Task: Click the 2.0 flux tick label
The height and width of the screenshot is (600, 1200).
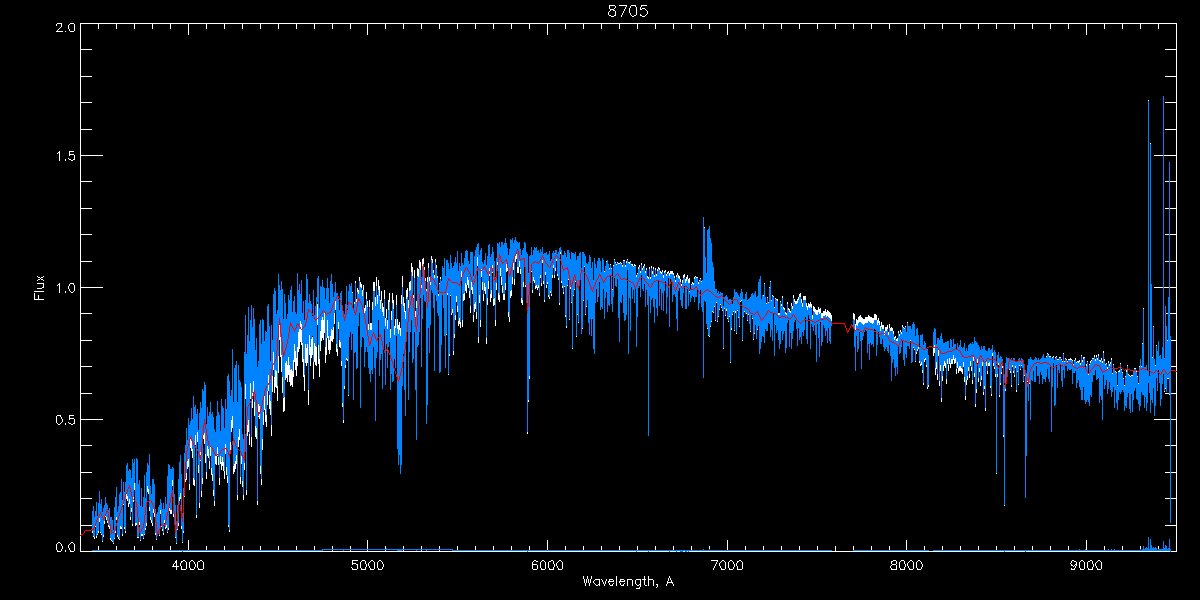Action: click(x=66, y=28)
